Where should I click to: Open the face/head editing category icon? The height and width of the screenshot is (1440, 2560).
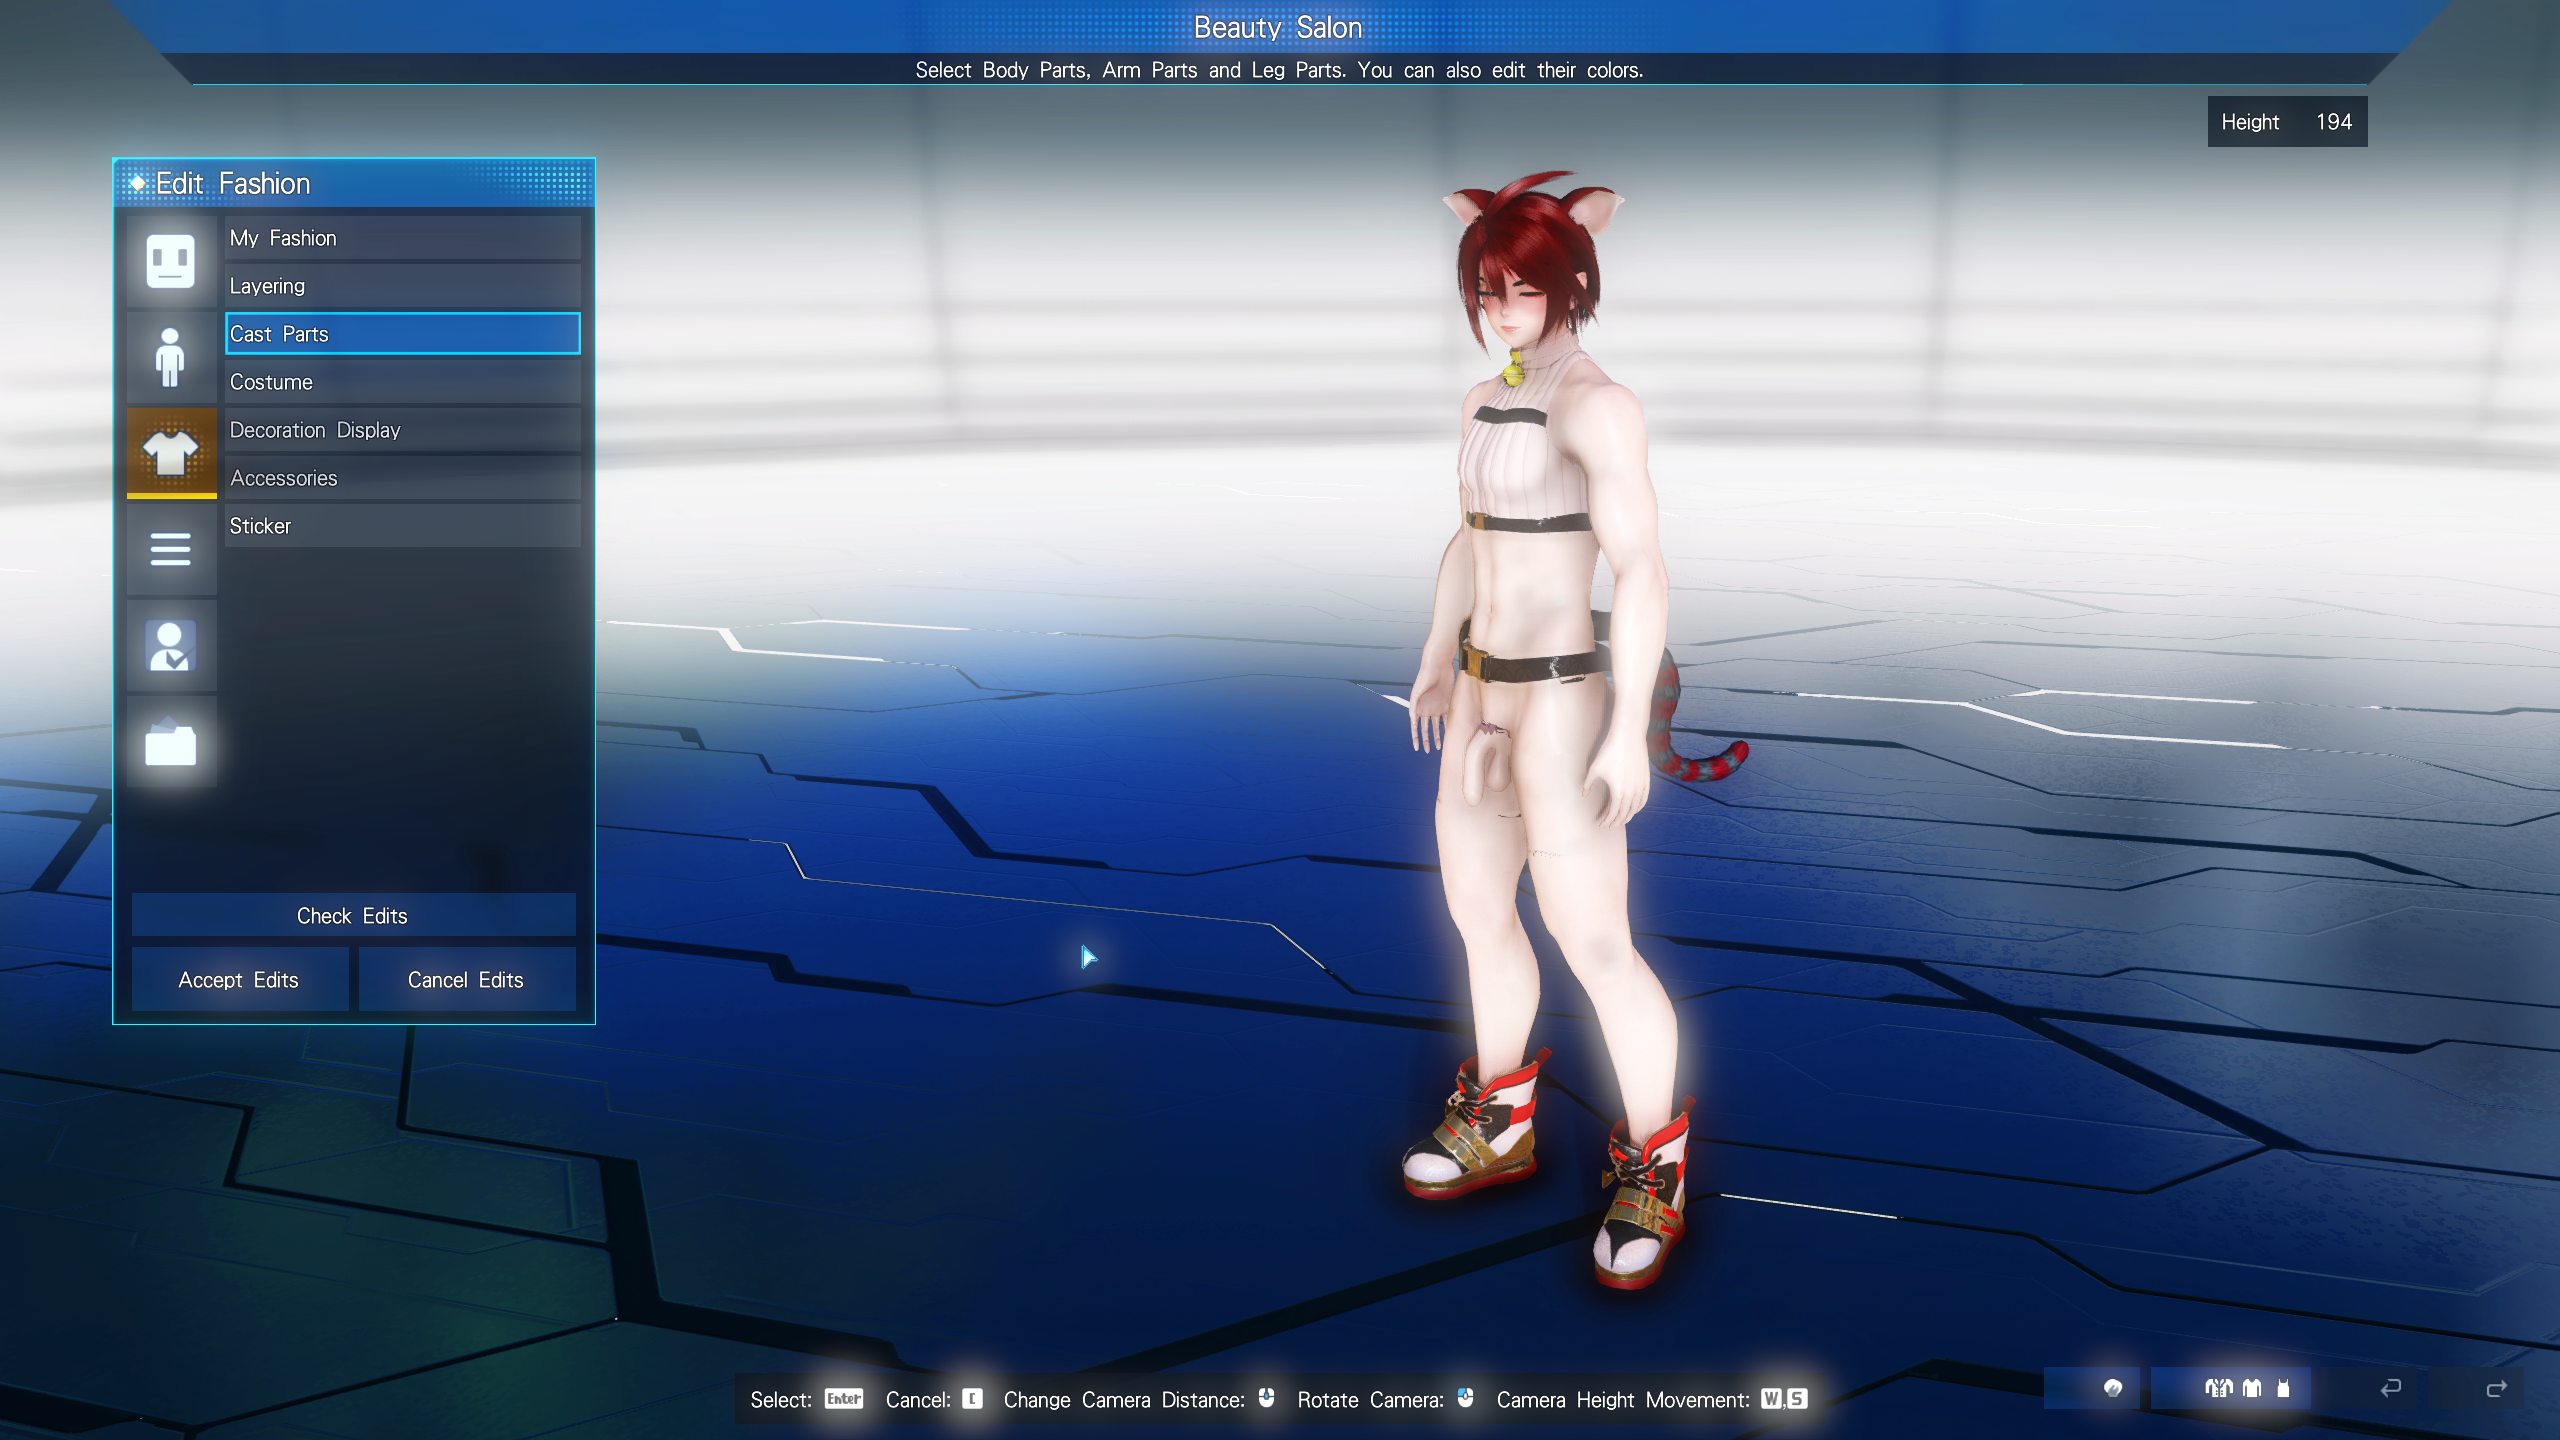click(171, 261)
